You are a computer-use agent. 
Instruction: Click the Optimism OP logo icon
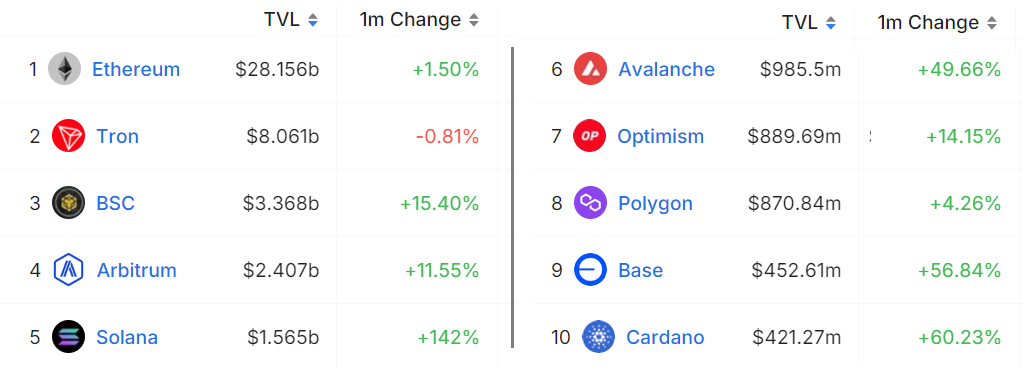click(x=589, y=136)
